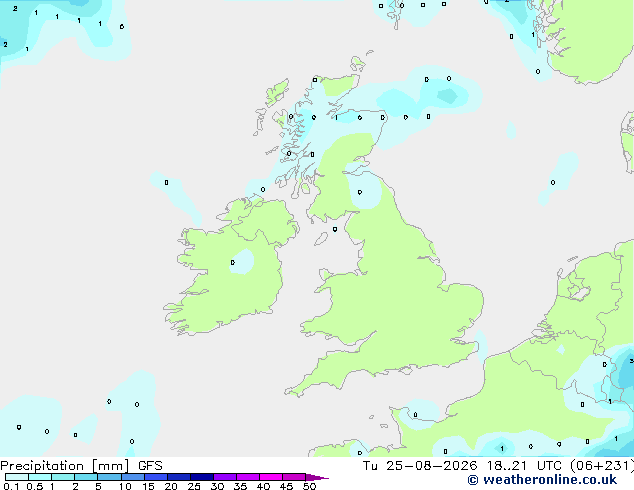Click the 'Tu 25-08-2026' date text
The image size is (634, 490).
(420, 466)
